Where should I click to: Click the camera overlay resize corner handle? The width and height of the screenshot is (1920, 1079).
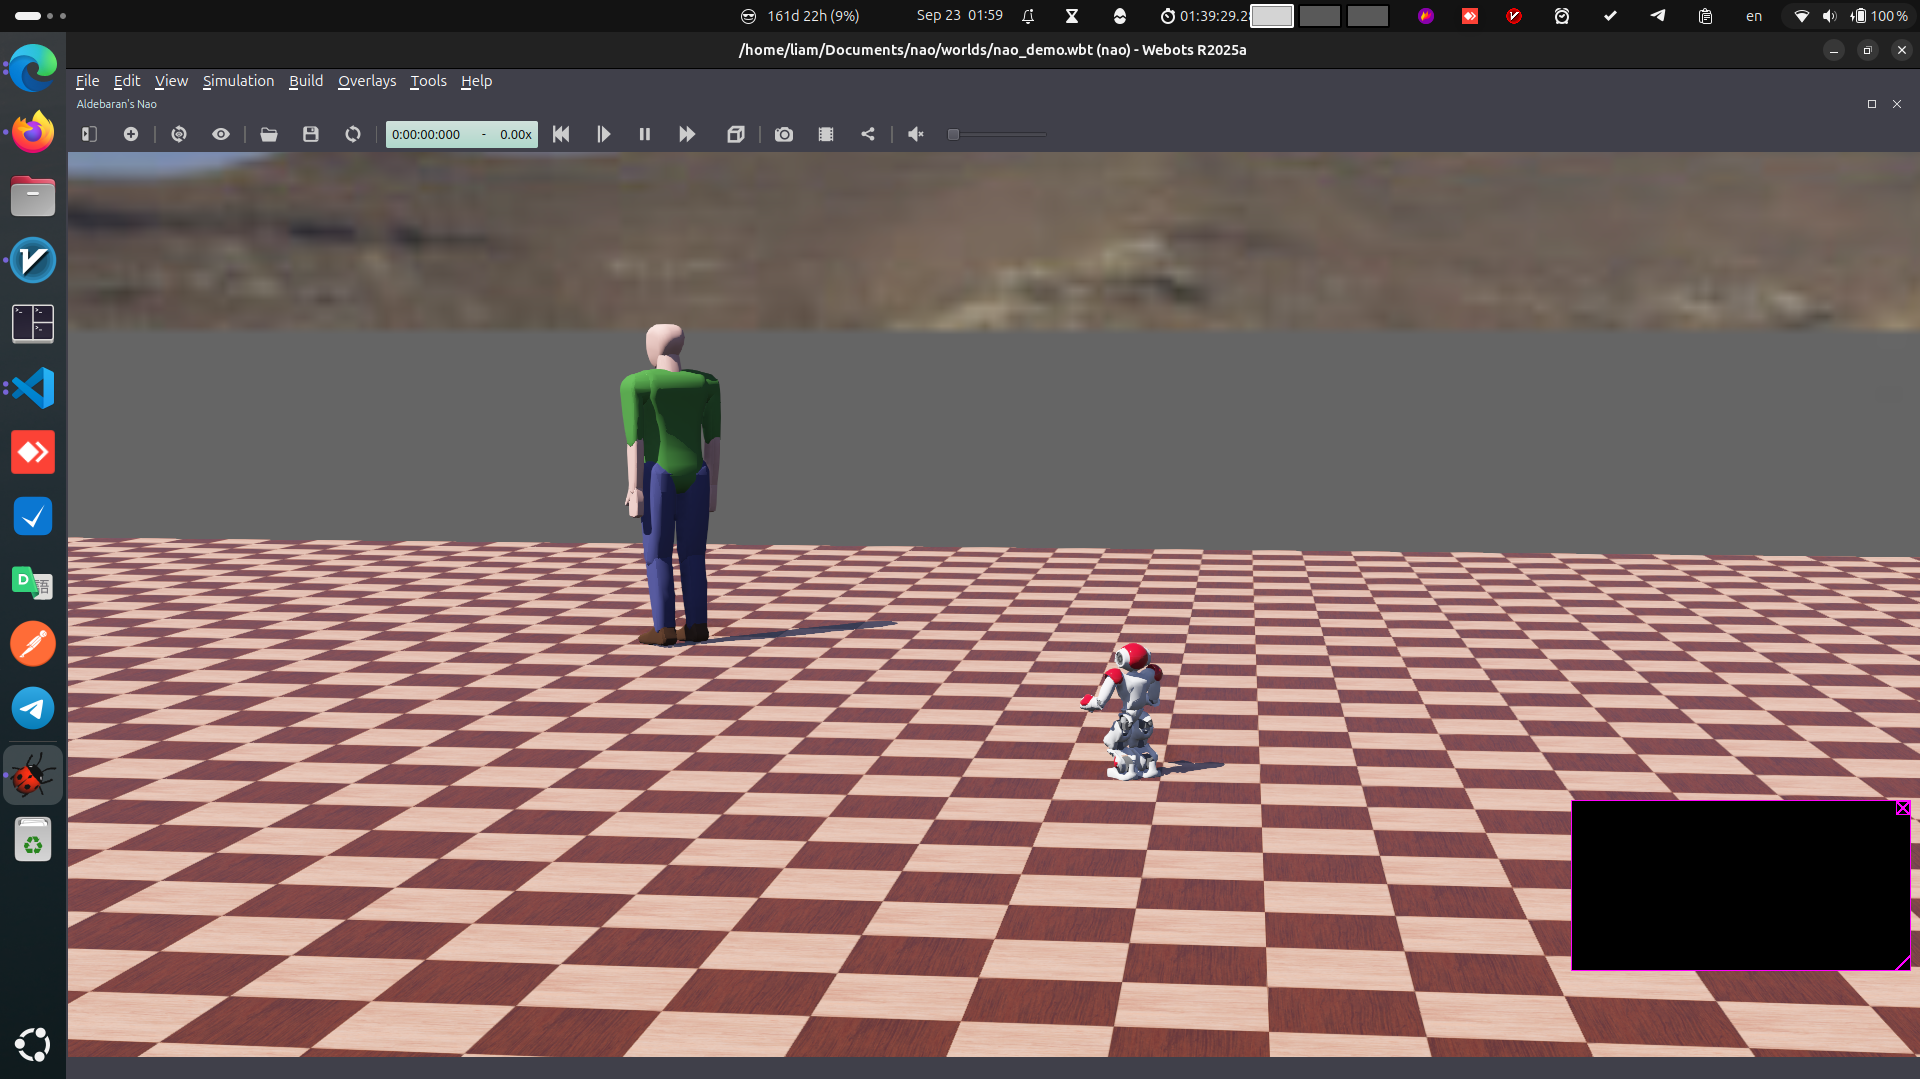(x=1903, y=963)
